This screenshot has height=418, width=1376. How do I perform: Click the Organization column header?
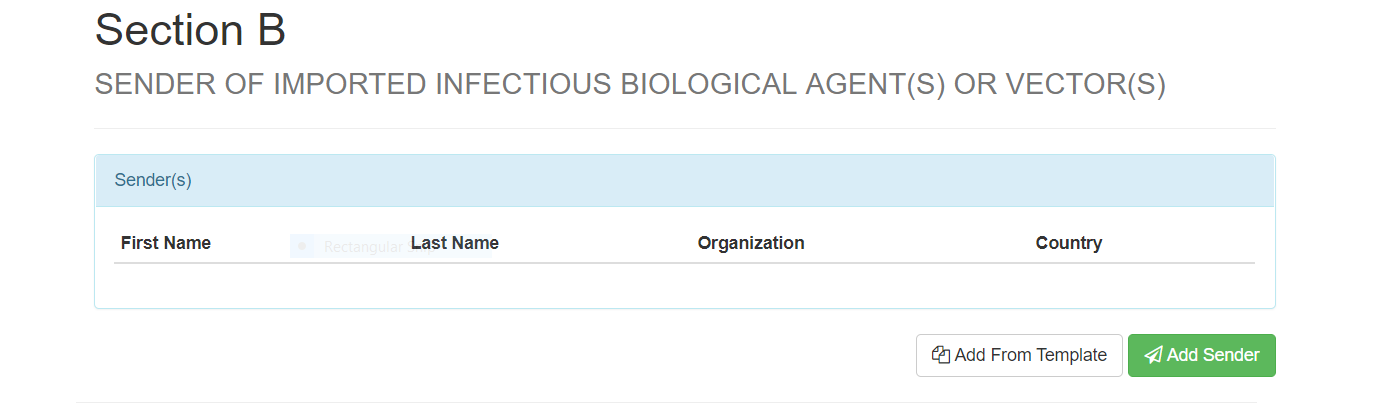(x=750, y=243)
